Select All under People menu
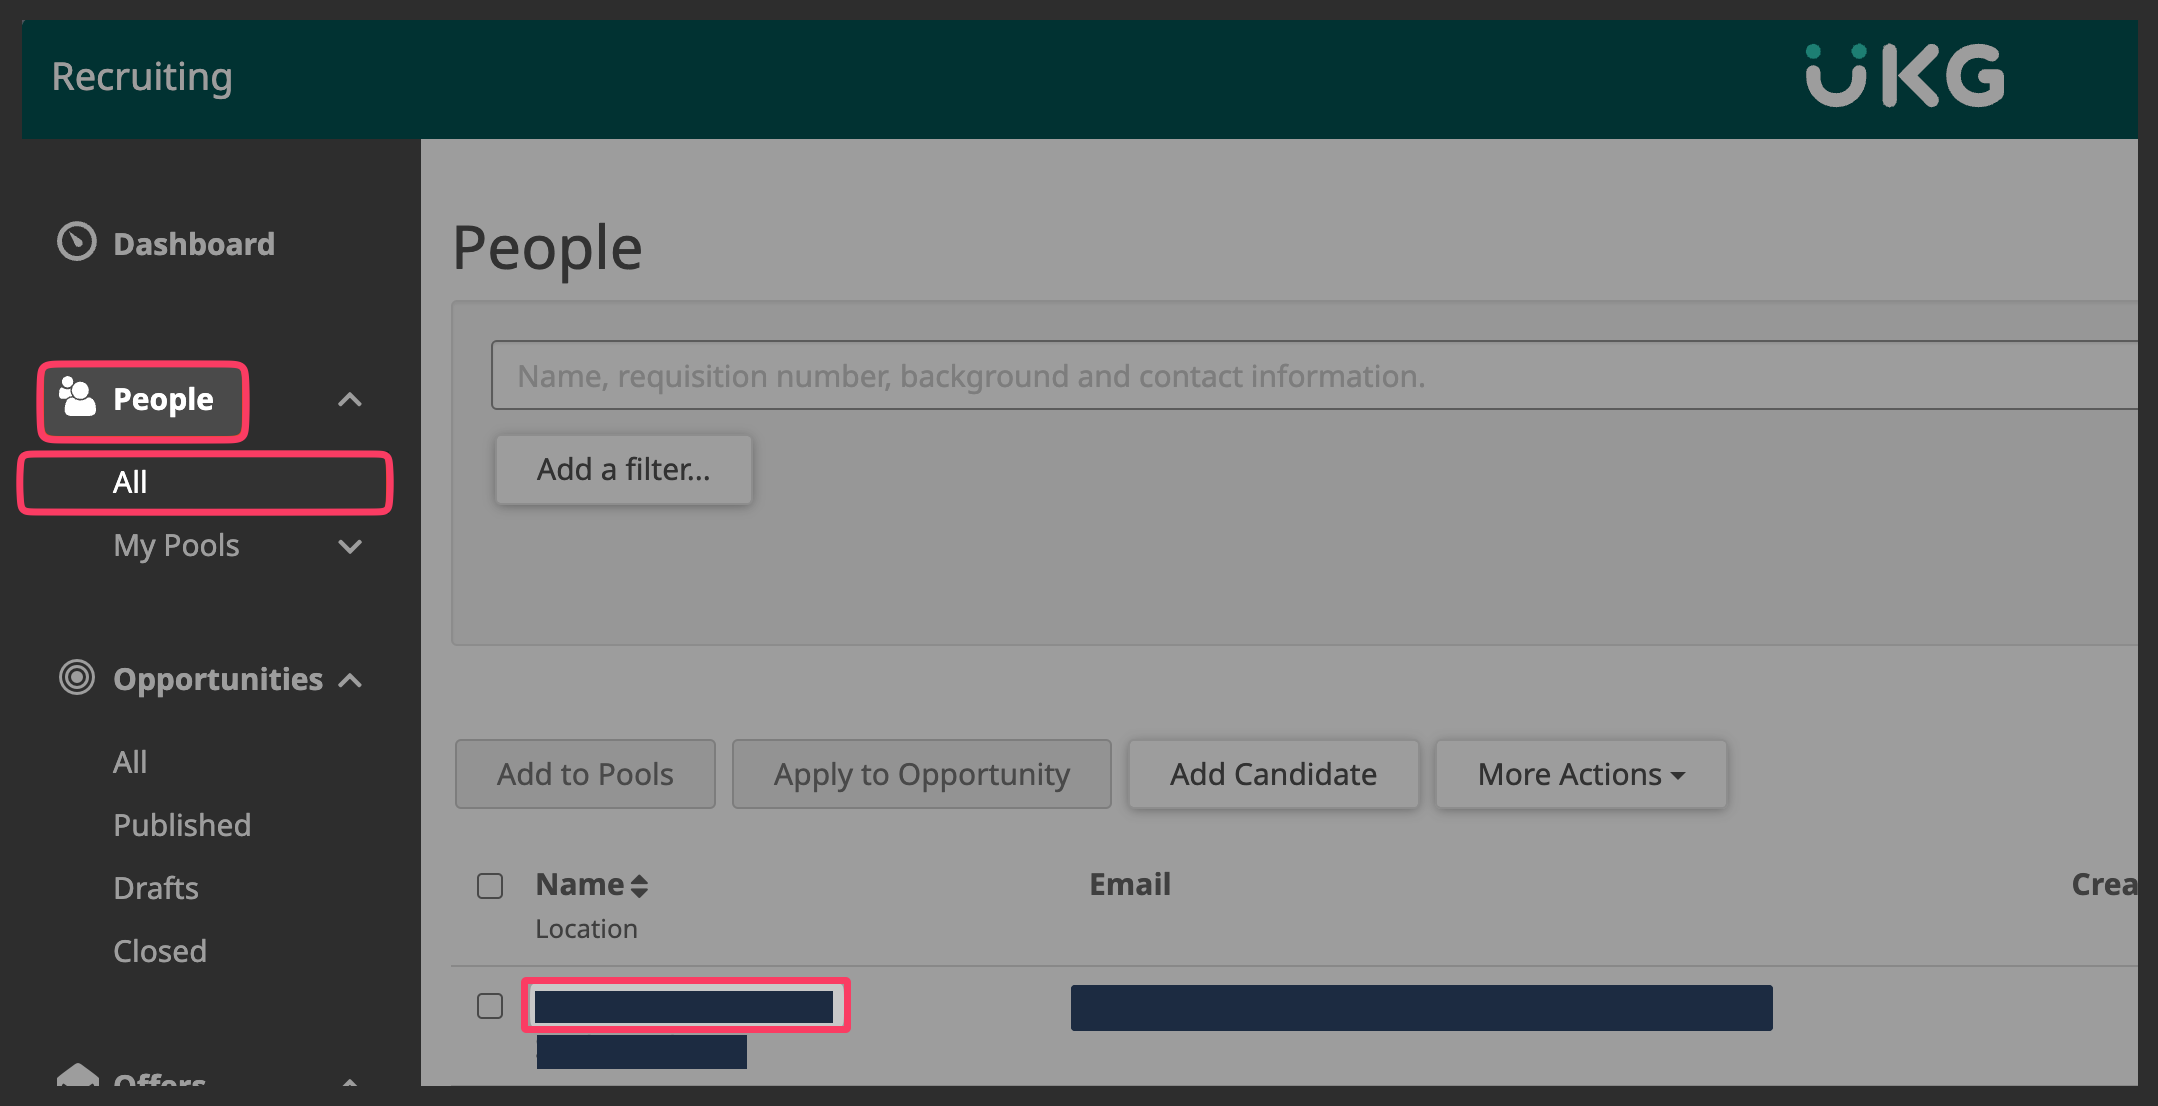2158x1106 pixels. (130, 482)
